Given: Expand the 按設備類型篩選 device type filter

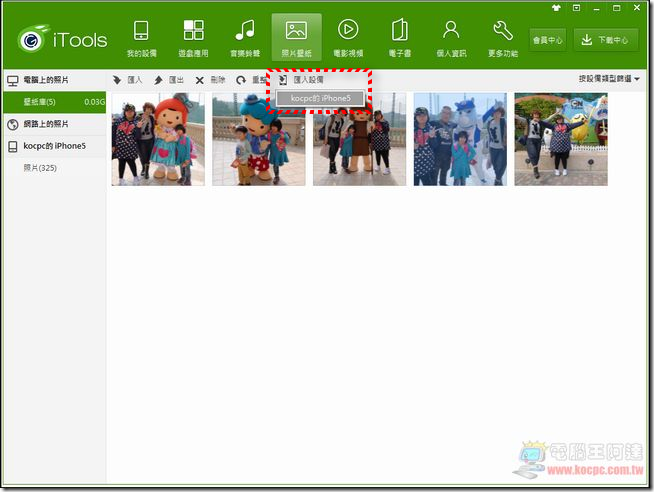Looking at the screenshot, I should (609, 79).
